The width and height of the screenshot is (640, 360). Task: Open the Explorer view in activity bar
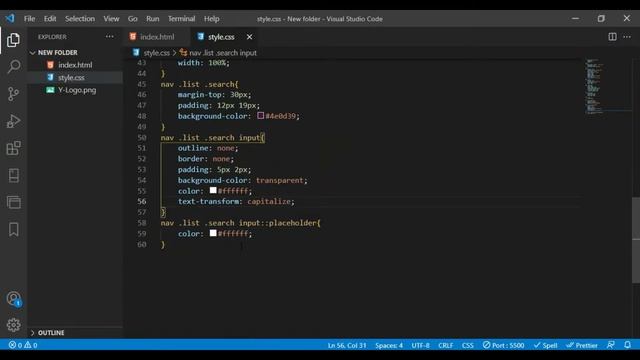coord(13,40)
